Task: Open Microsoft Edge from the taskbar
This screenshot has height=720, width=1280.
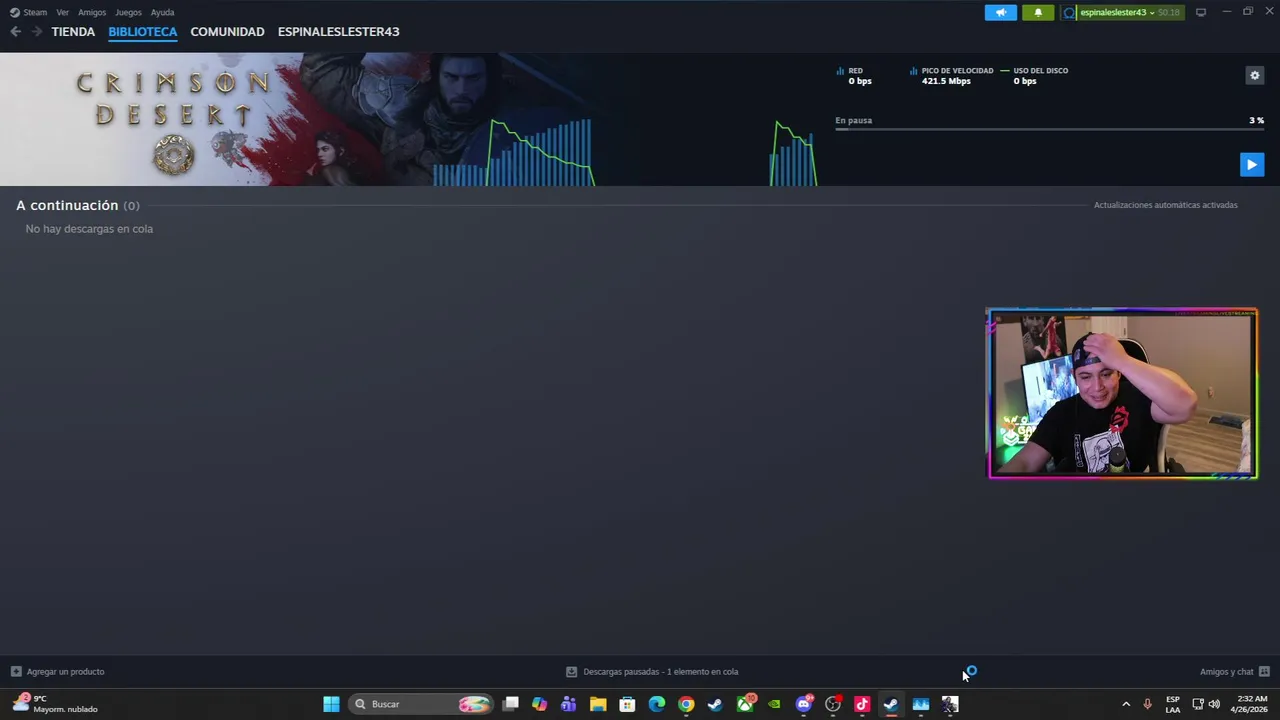Action: click(x=657, y=704)
